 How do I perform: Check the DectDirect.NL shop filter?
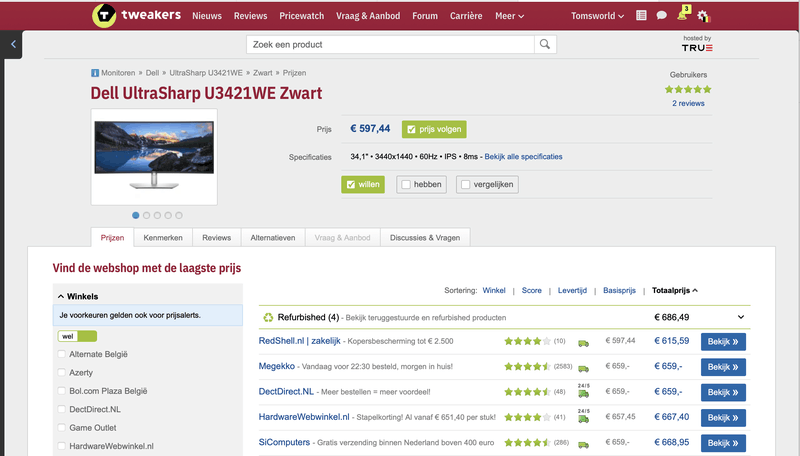pos(62,409)
